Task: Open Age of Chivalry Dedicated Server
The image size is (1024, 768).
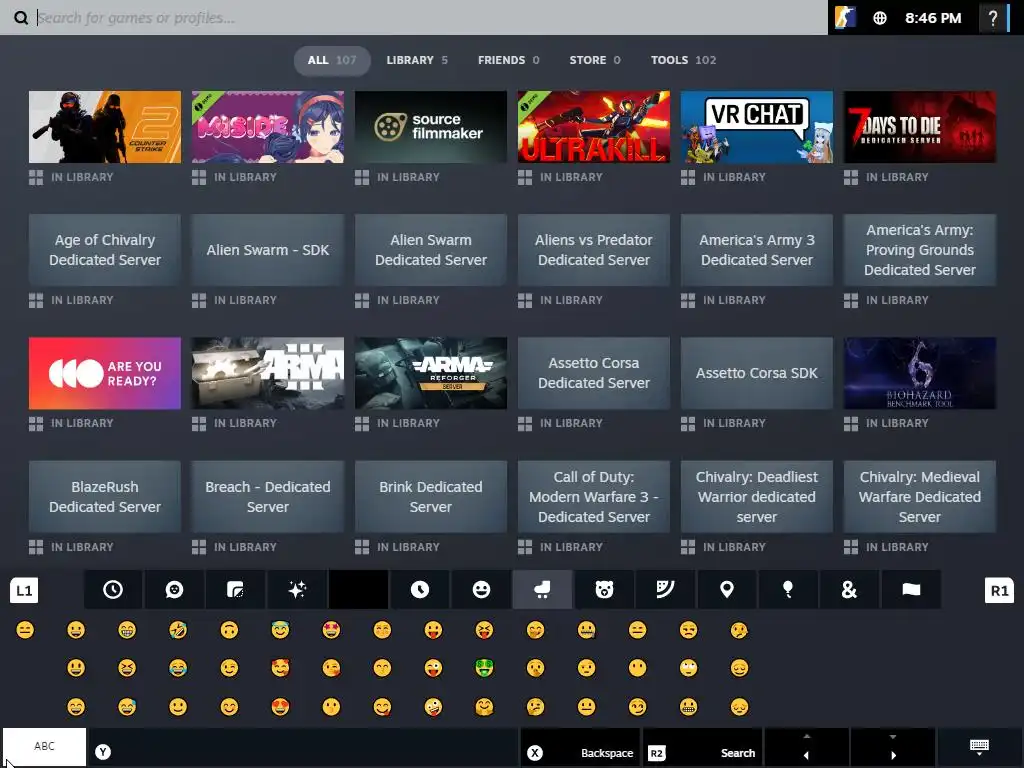Action: coord(104,249)
